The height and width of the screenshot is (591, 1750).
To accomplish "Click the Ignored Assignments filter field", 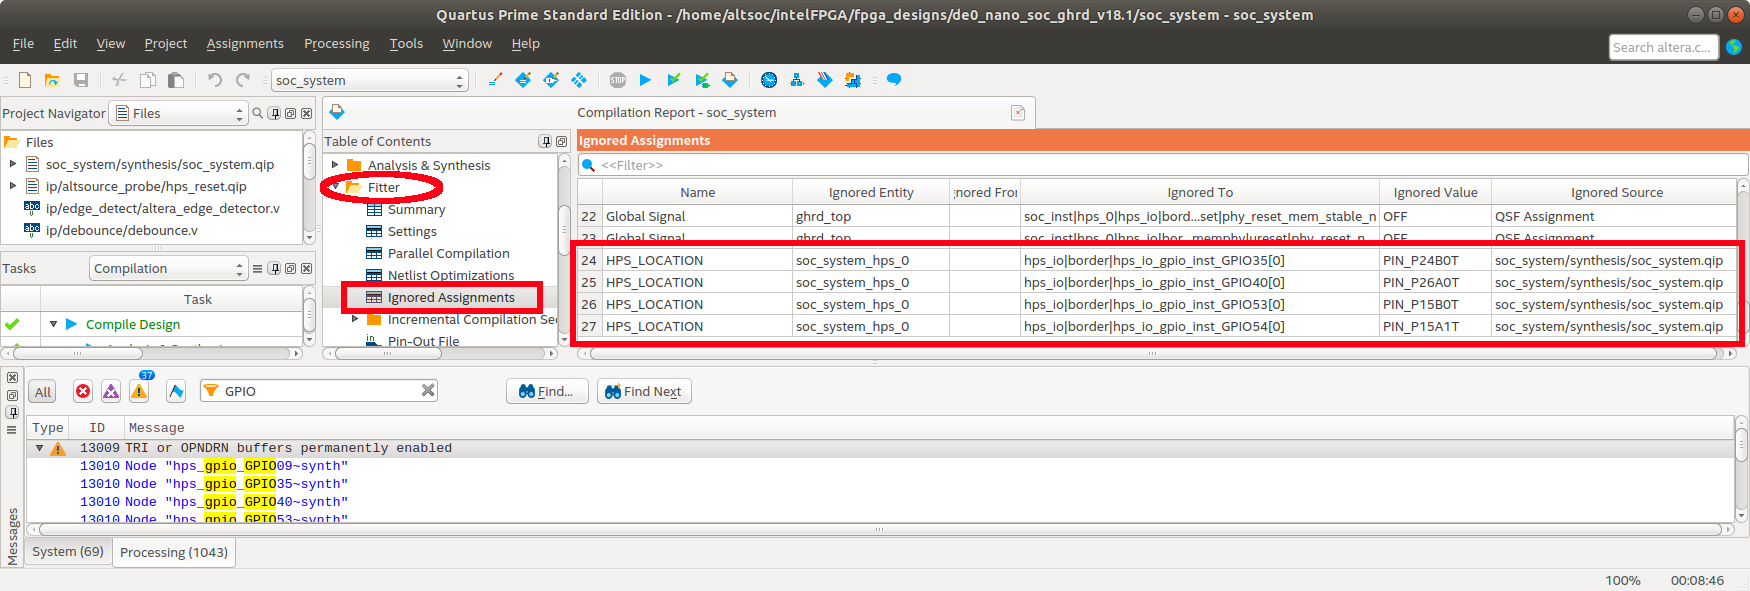I will point(1160,165).
